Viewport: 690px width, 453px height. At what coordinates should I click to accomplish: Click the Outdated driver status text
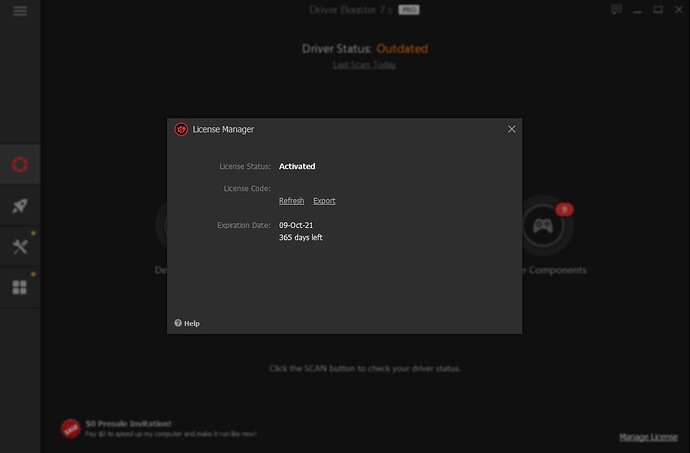coord(402,48)
